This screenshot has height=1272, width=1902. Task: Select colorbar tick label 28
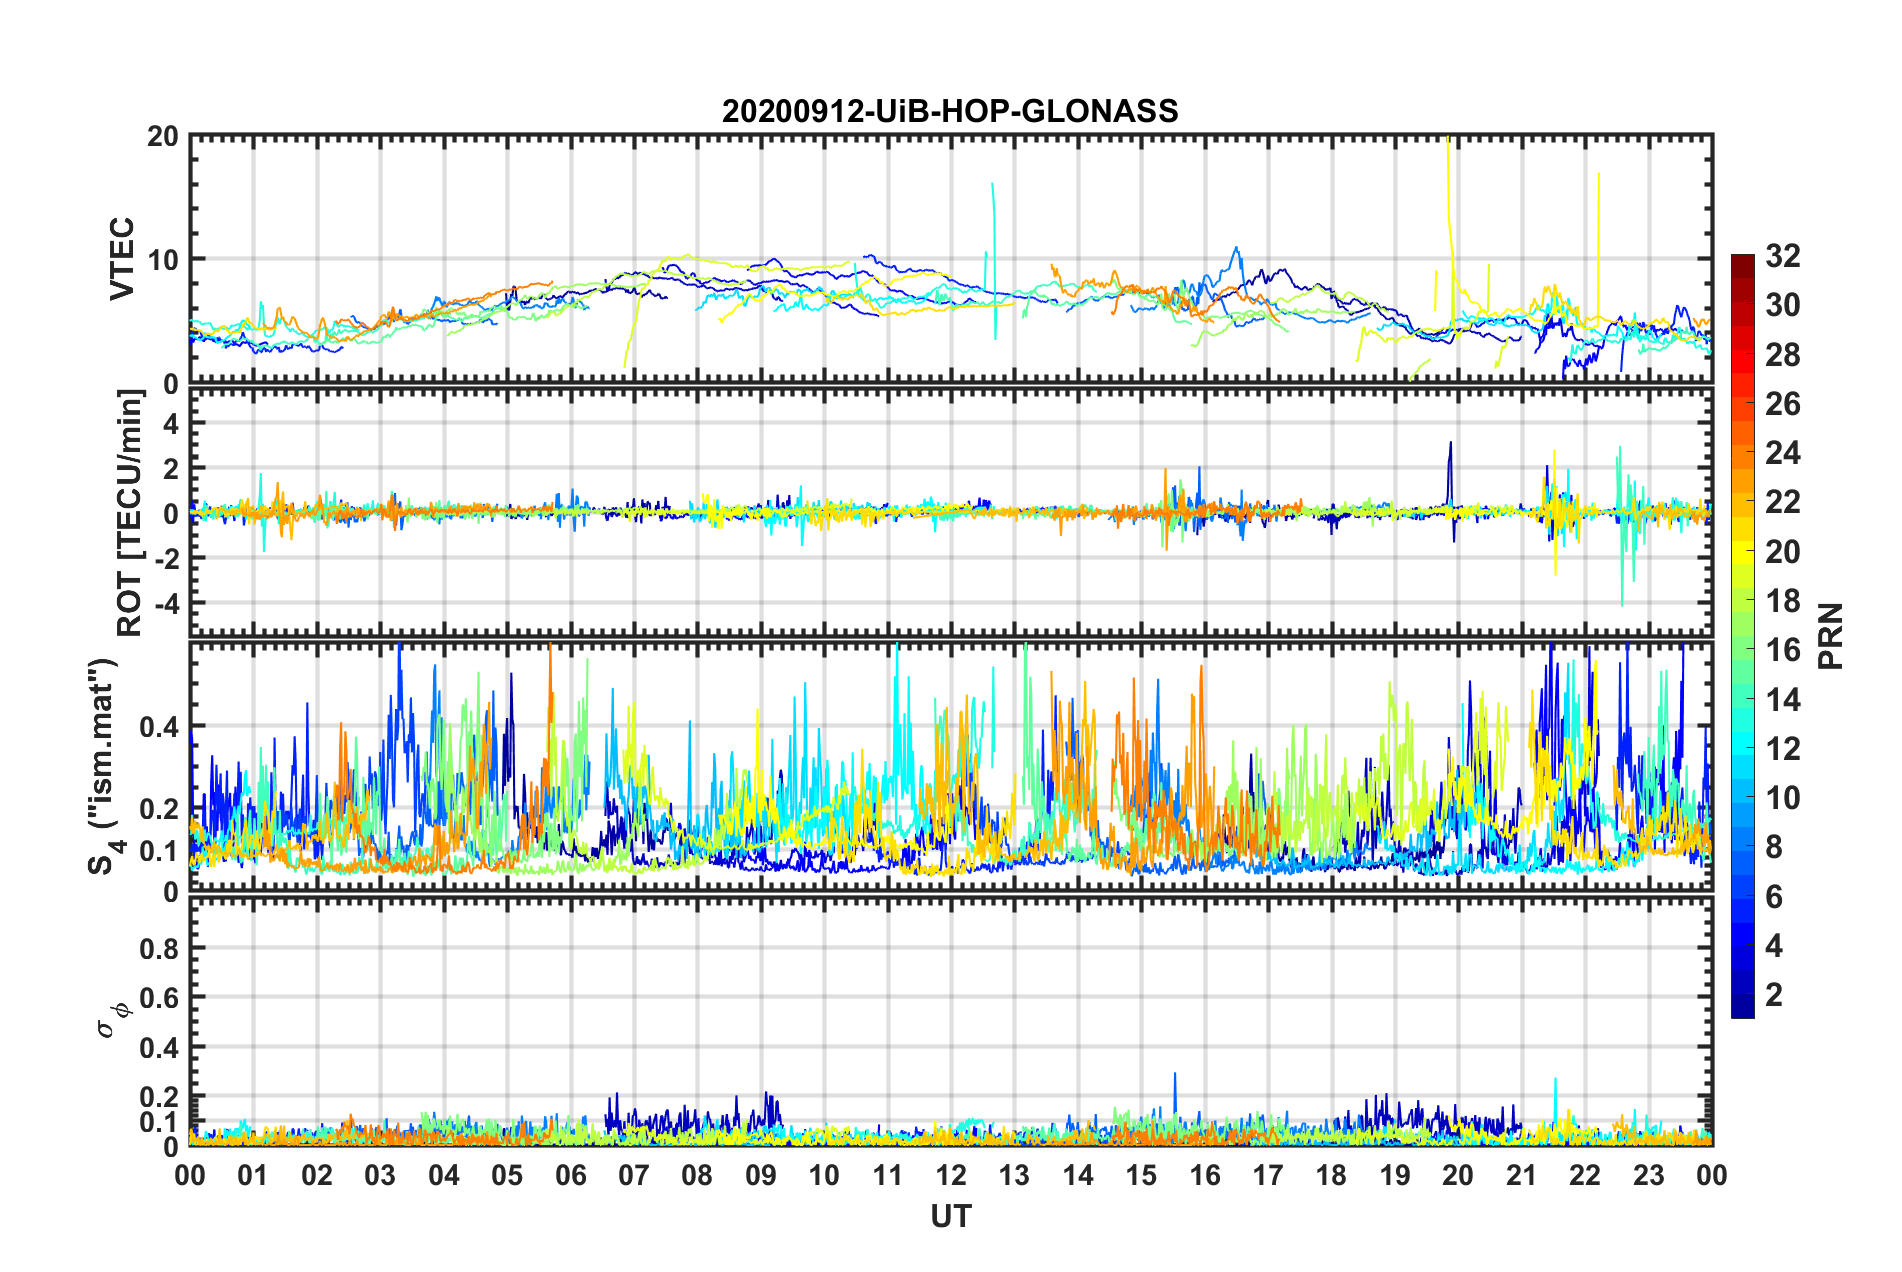tap(1782, 355)
